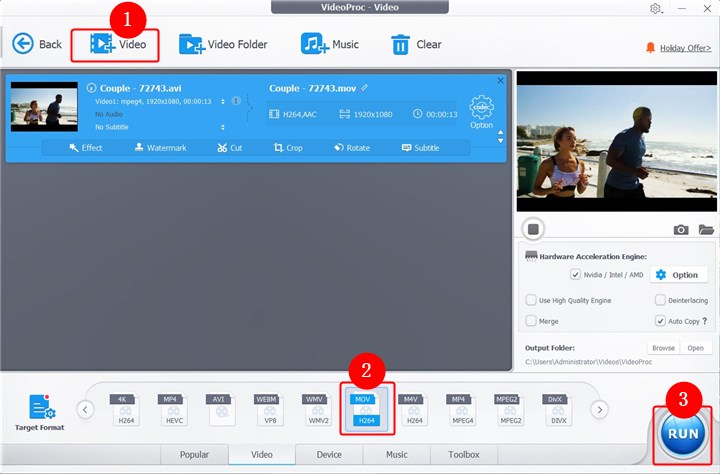
Task: Select the AVI format
Action: coord(222,409)
